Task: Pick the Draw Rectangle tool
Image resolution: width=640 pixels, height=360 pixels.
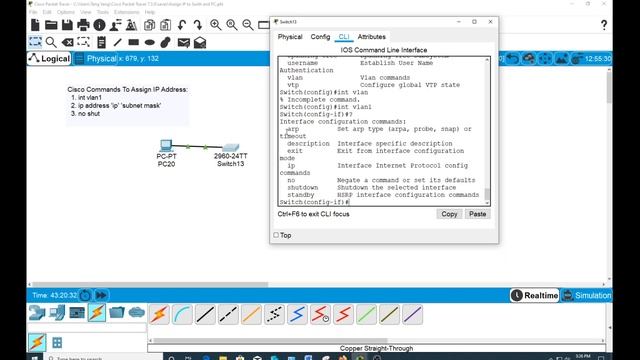Action: tap(133, 42)
